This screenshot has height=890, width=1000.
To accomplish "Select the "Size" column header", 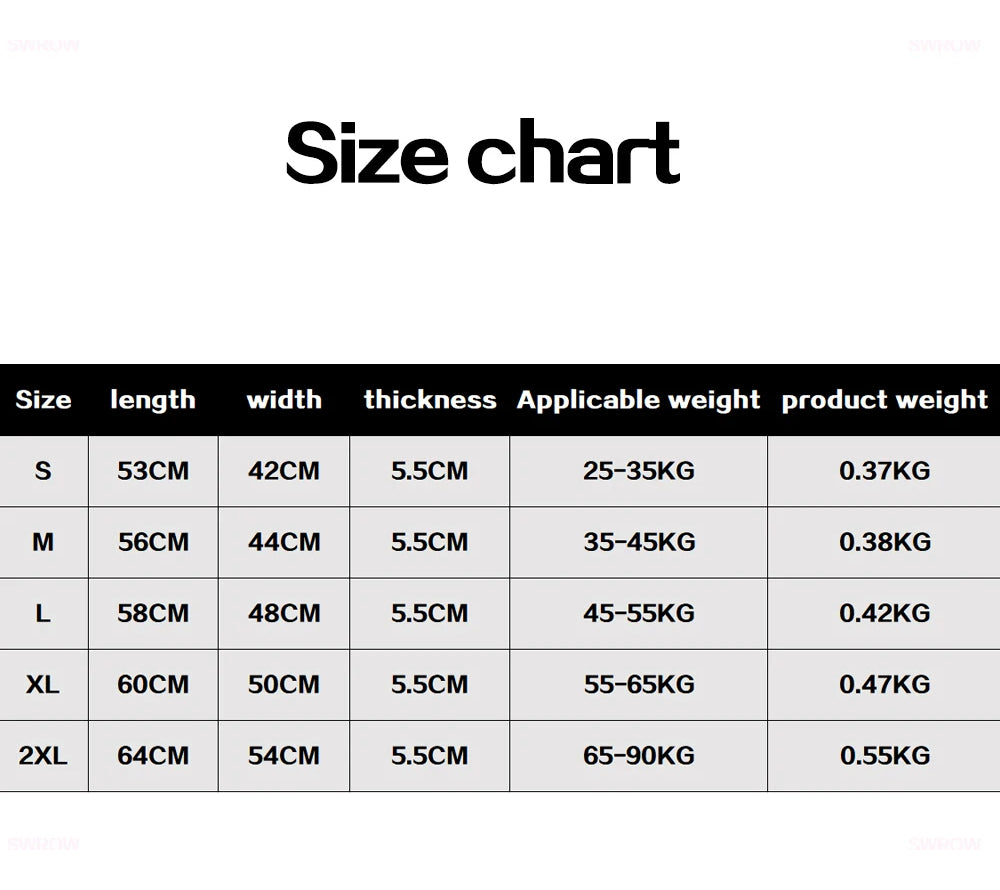I will tap(43, 400).
